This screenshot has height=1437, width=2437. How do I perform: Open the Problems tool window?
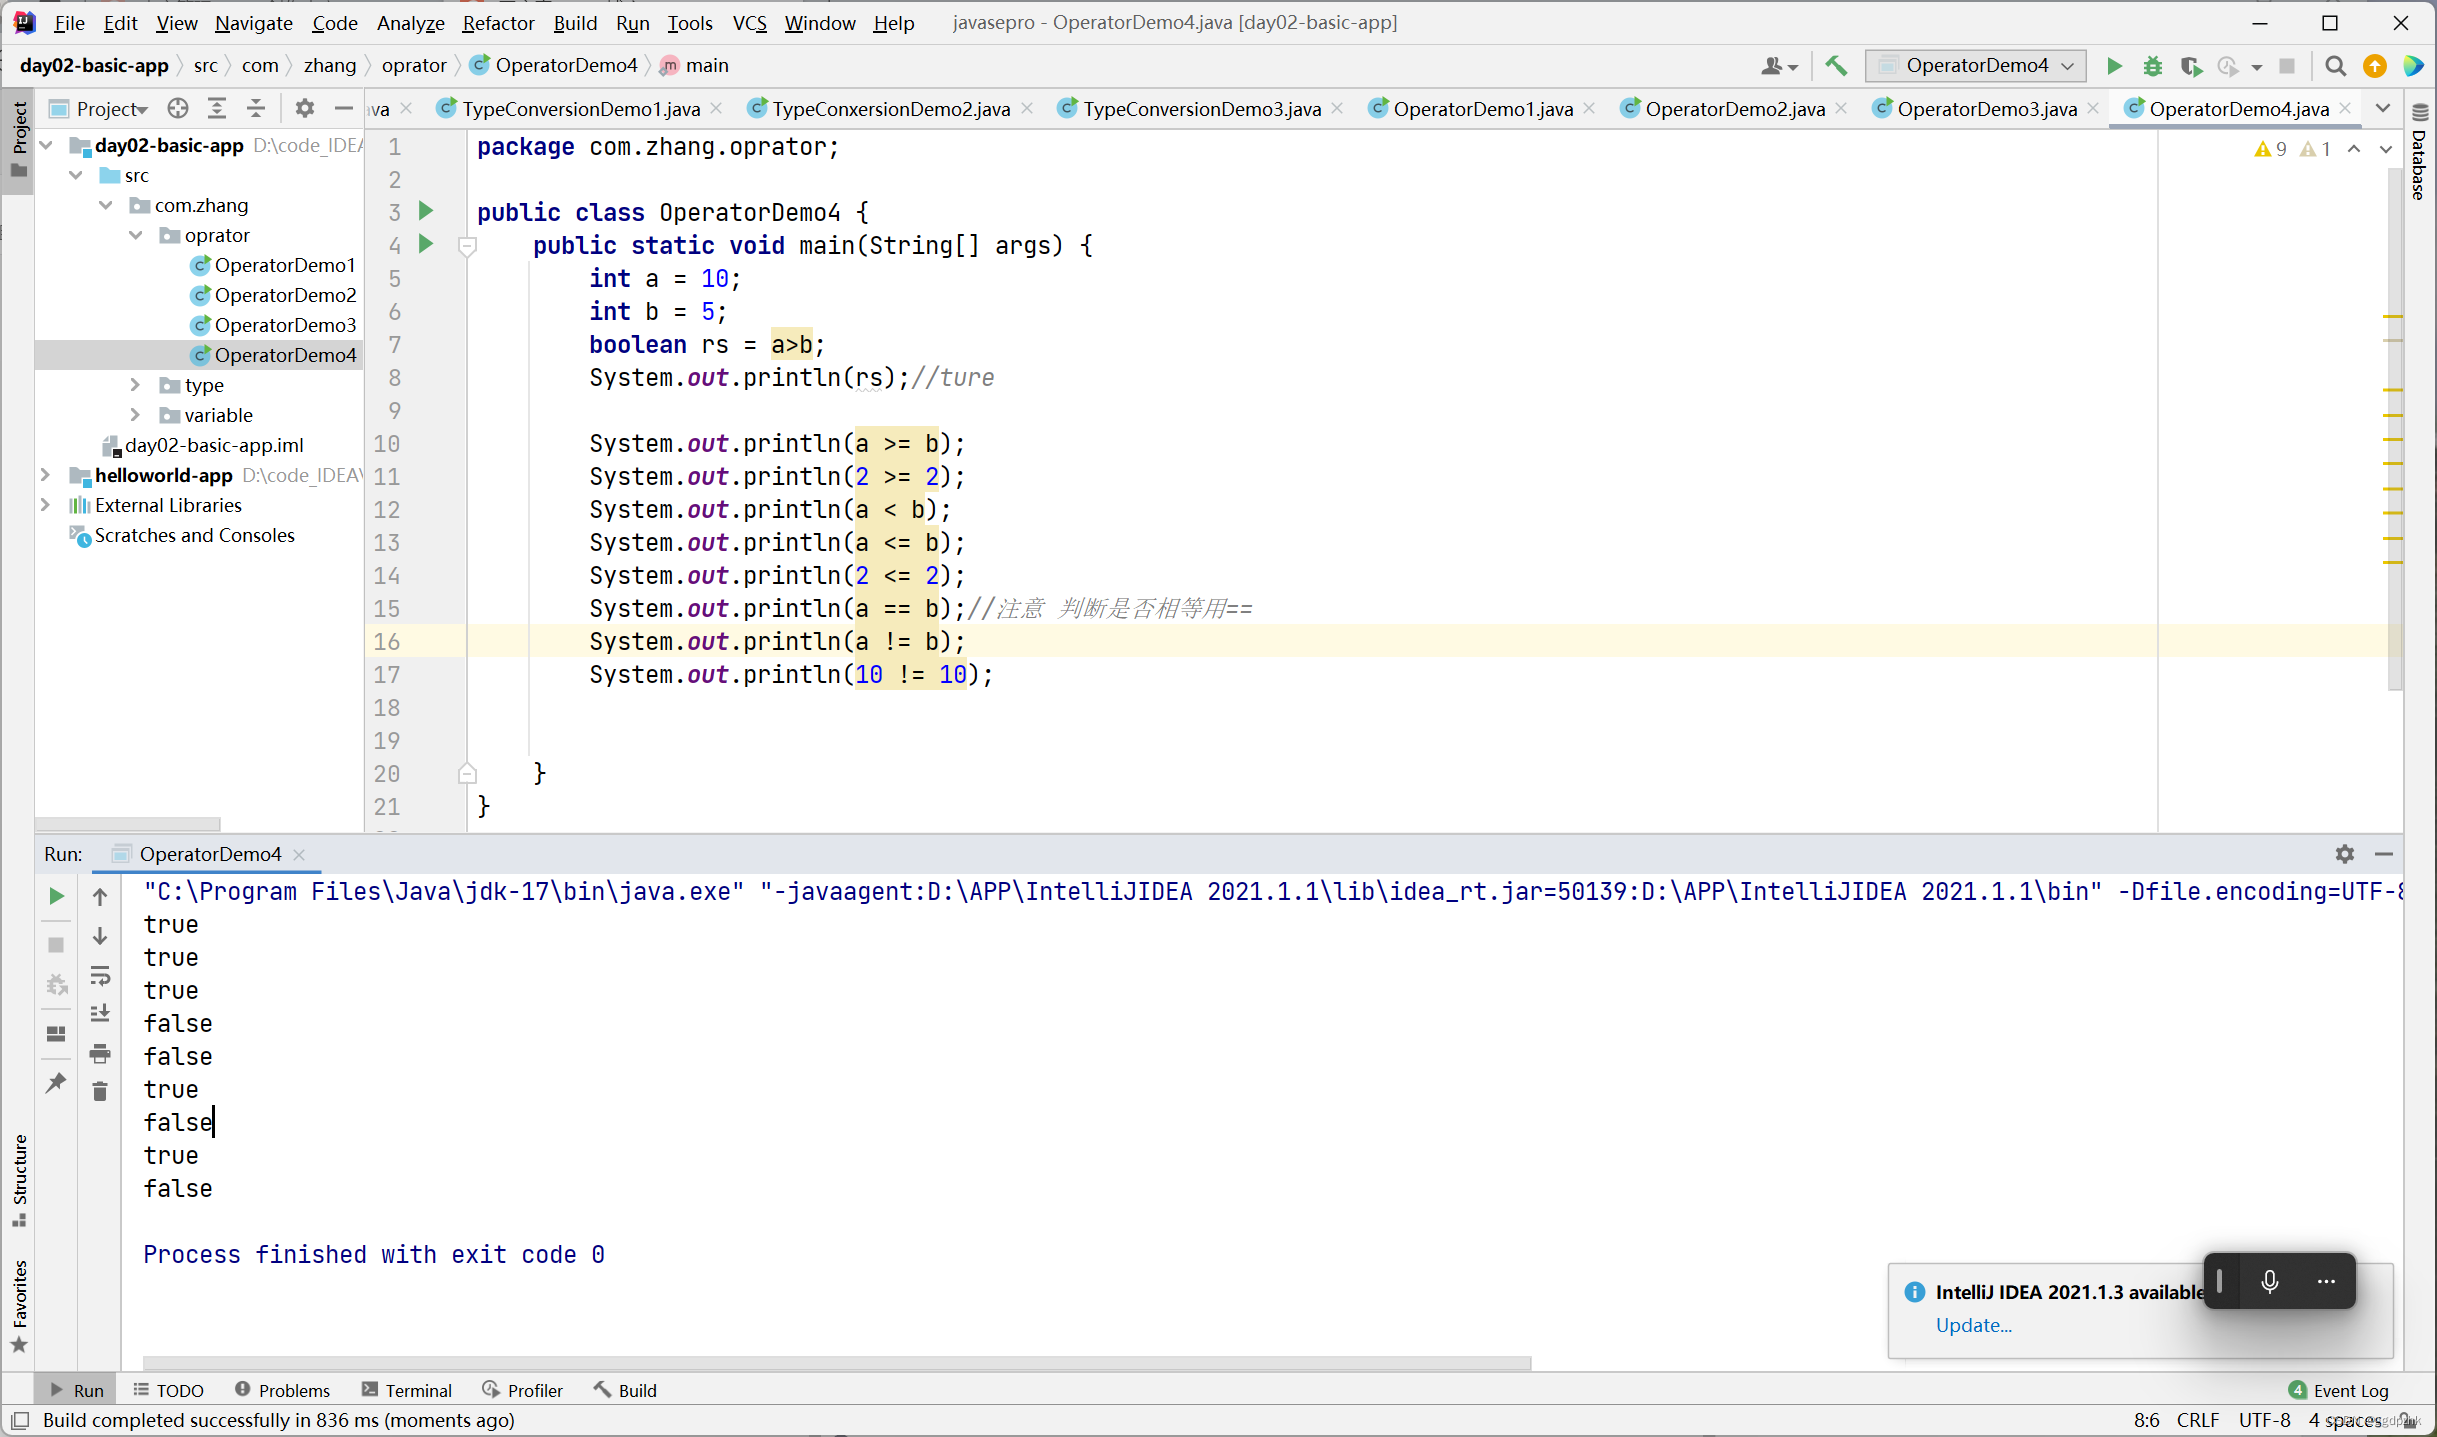tap(282, 1390)
